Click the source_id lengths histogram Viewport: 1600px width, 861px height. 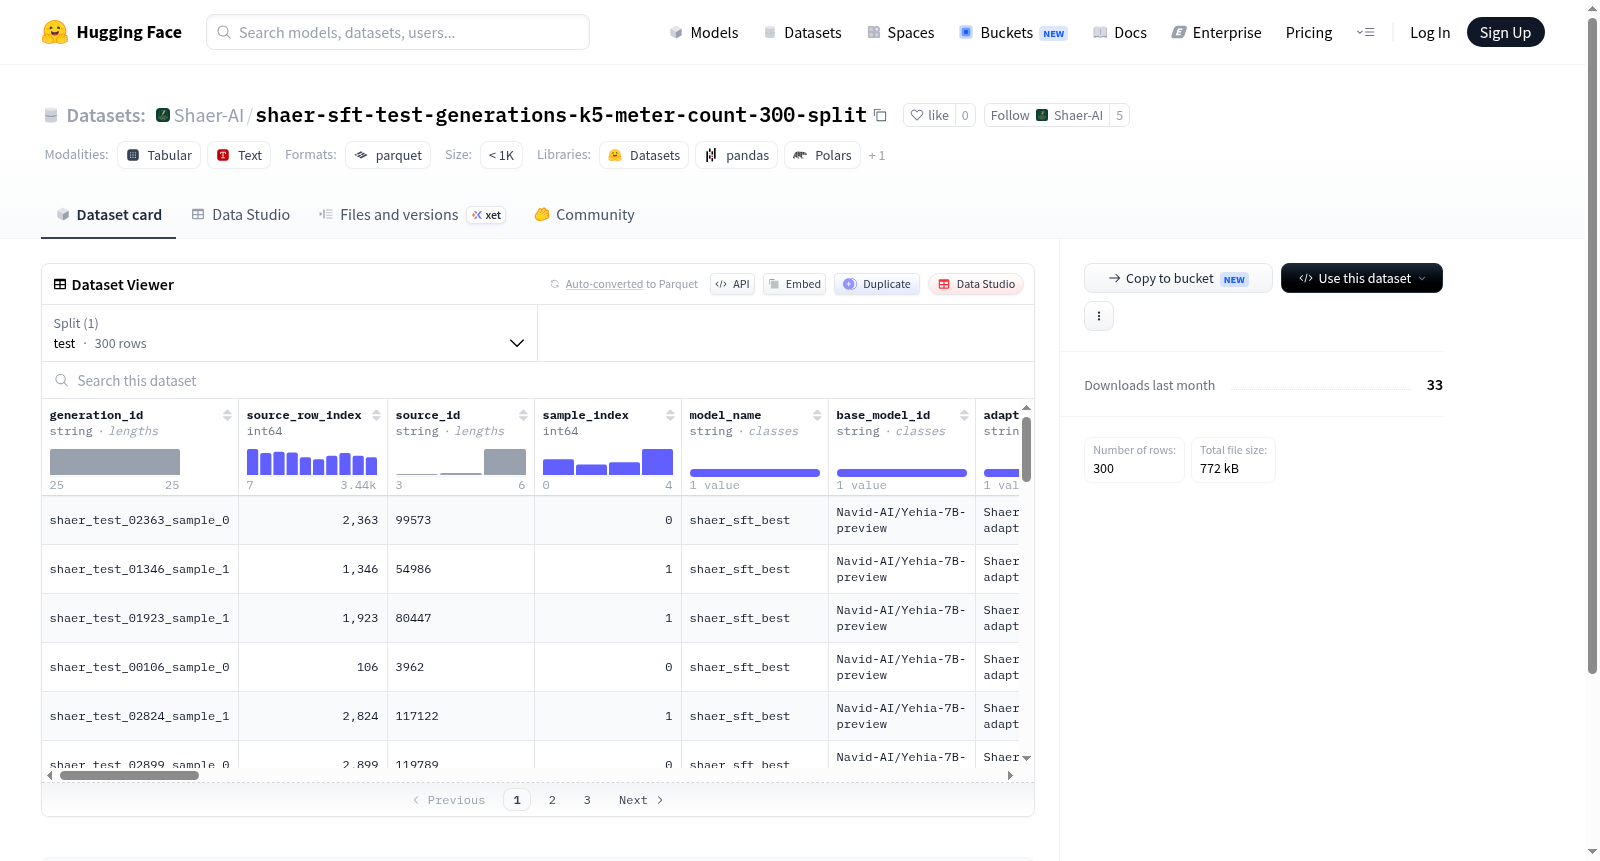461,462
